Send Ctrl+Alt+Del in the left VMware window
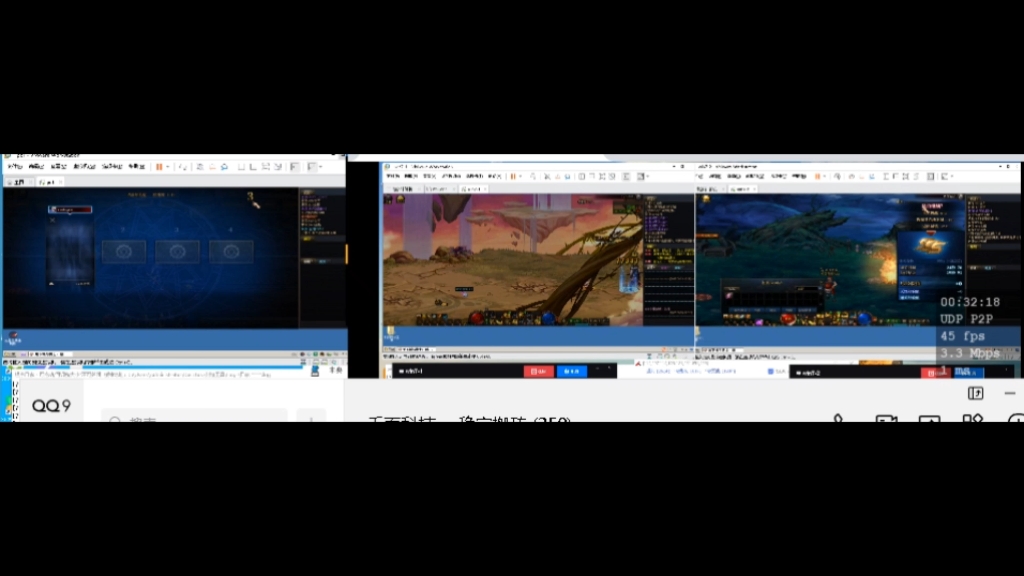The image size is (1024, 576). pos(183,167)
